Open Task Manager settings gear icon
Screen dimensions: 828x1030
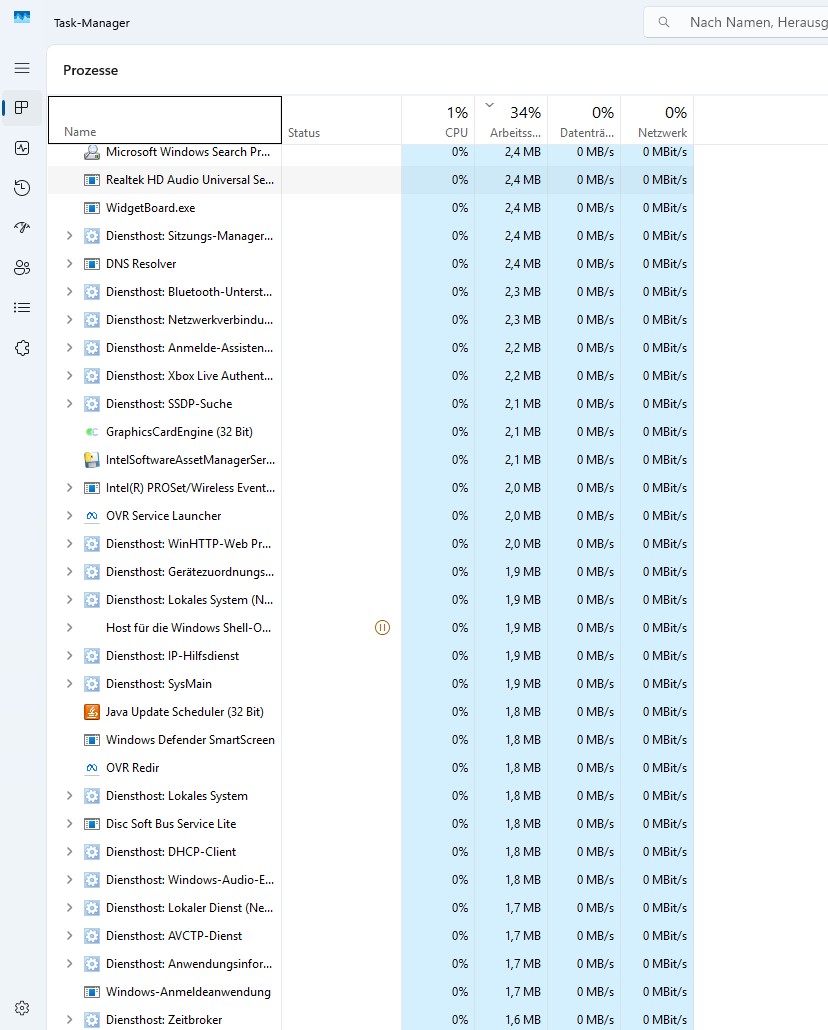[x=22, y=1008]
